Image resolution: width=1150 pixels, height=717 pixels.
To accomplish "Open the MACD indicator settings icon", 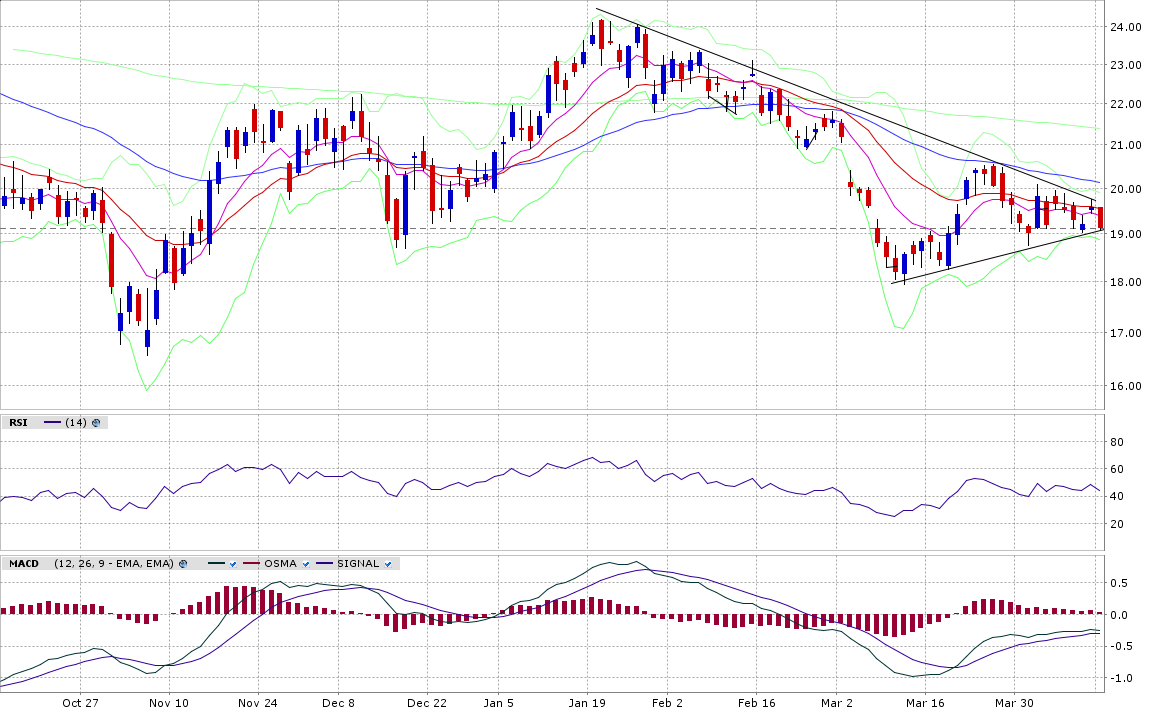I will click(183, 564).
